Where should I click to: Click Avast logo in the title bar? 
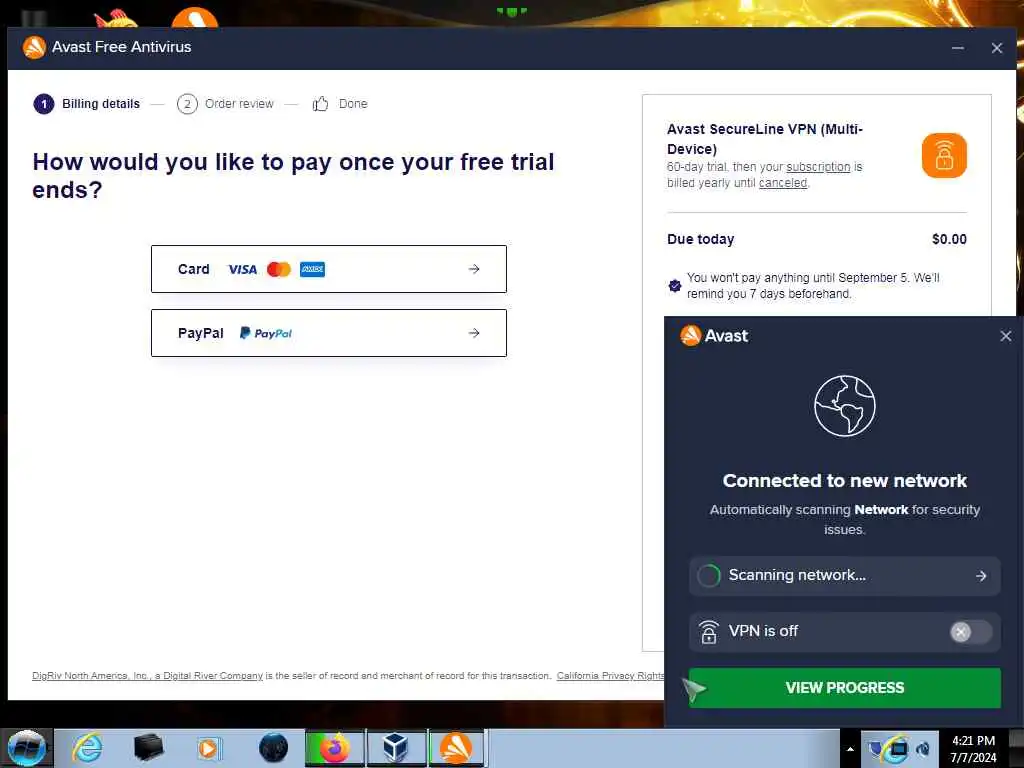34,47
